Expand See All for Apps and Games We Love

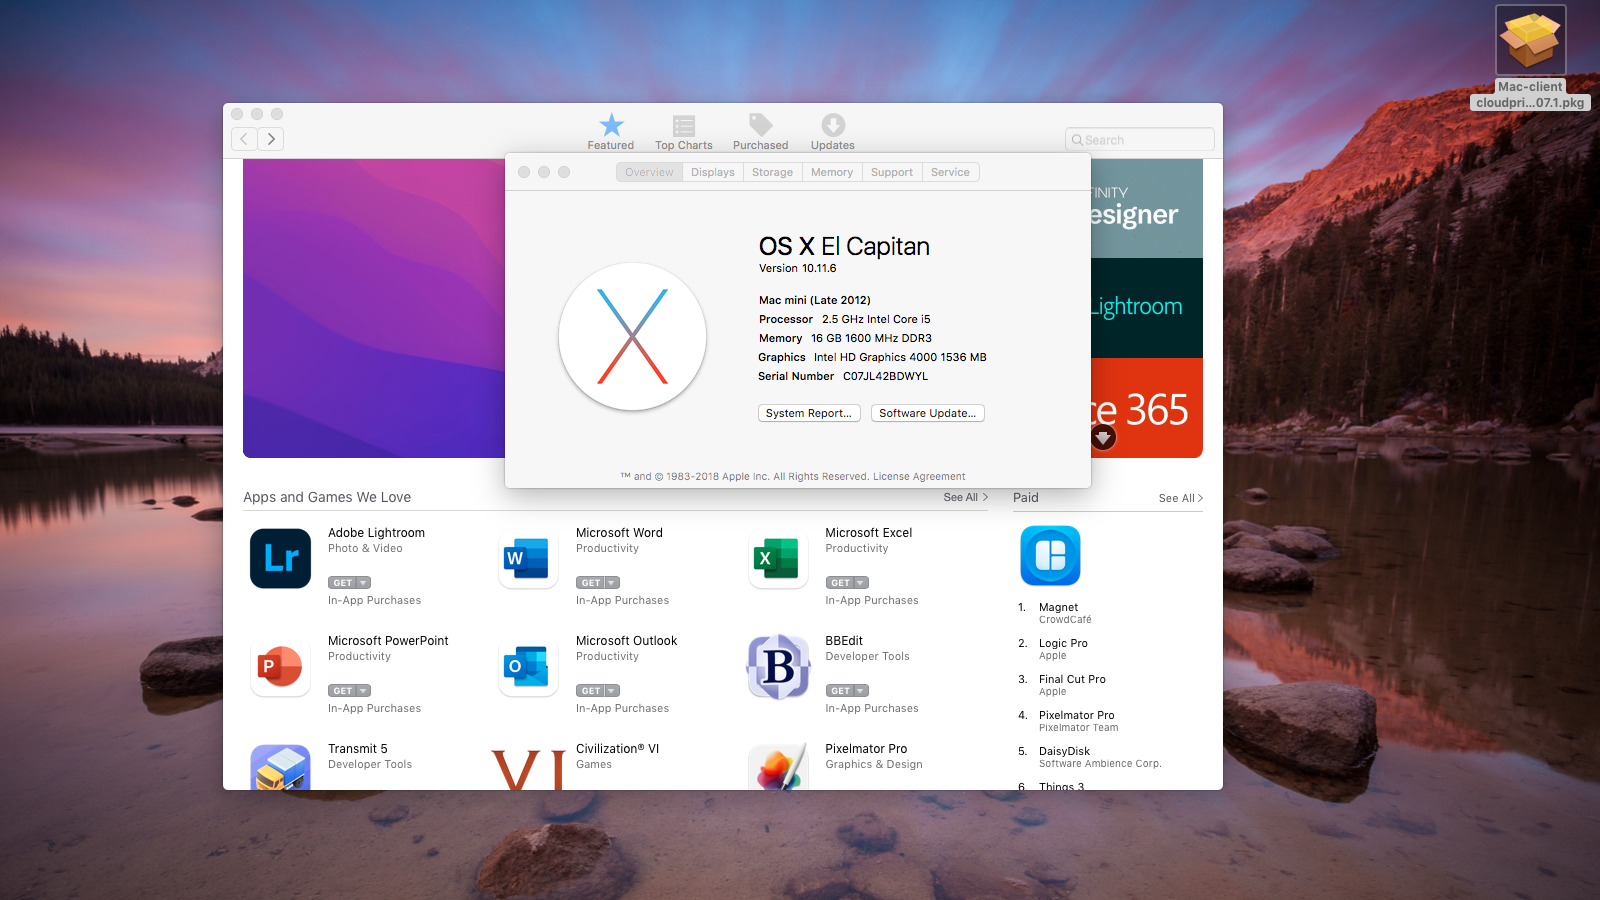pyautogui.click(x=966, y=497)
